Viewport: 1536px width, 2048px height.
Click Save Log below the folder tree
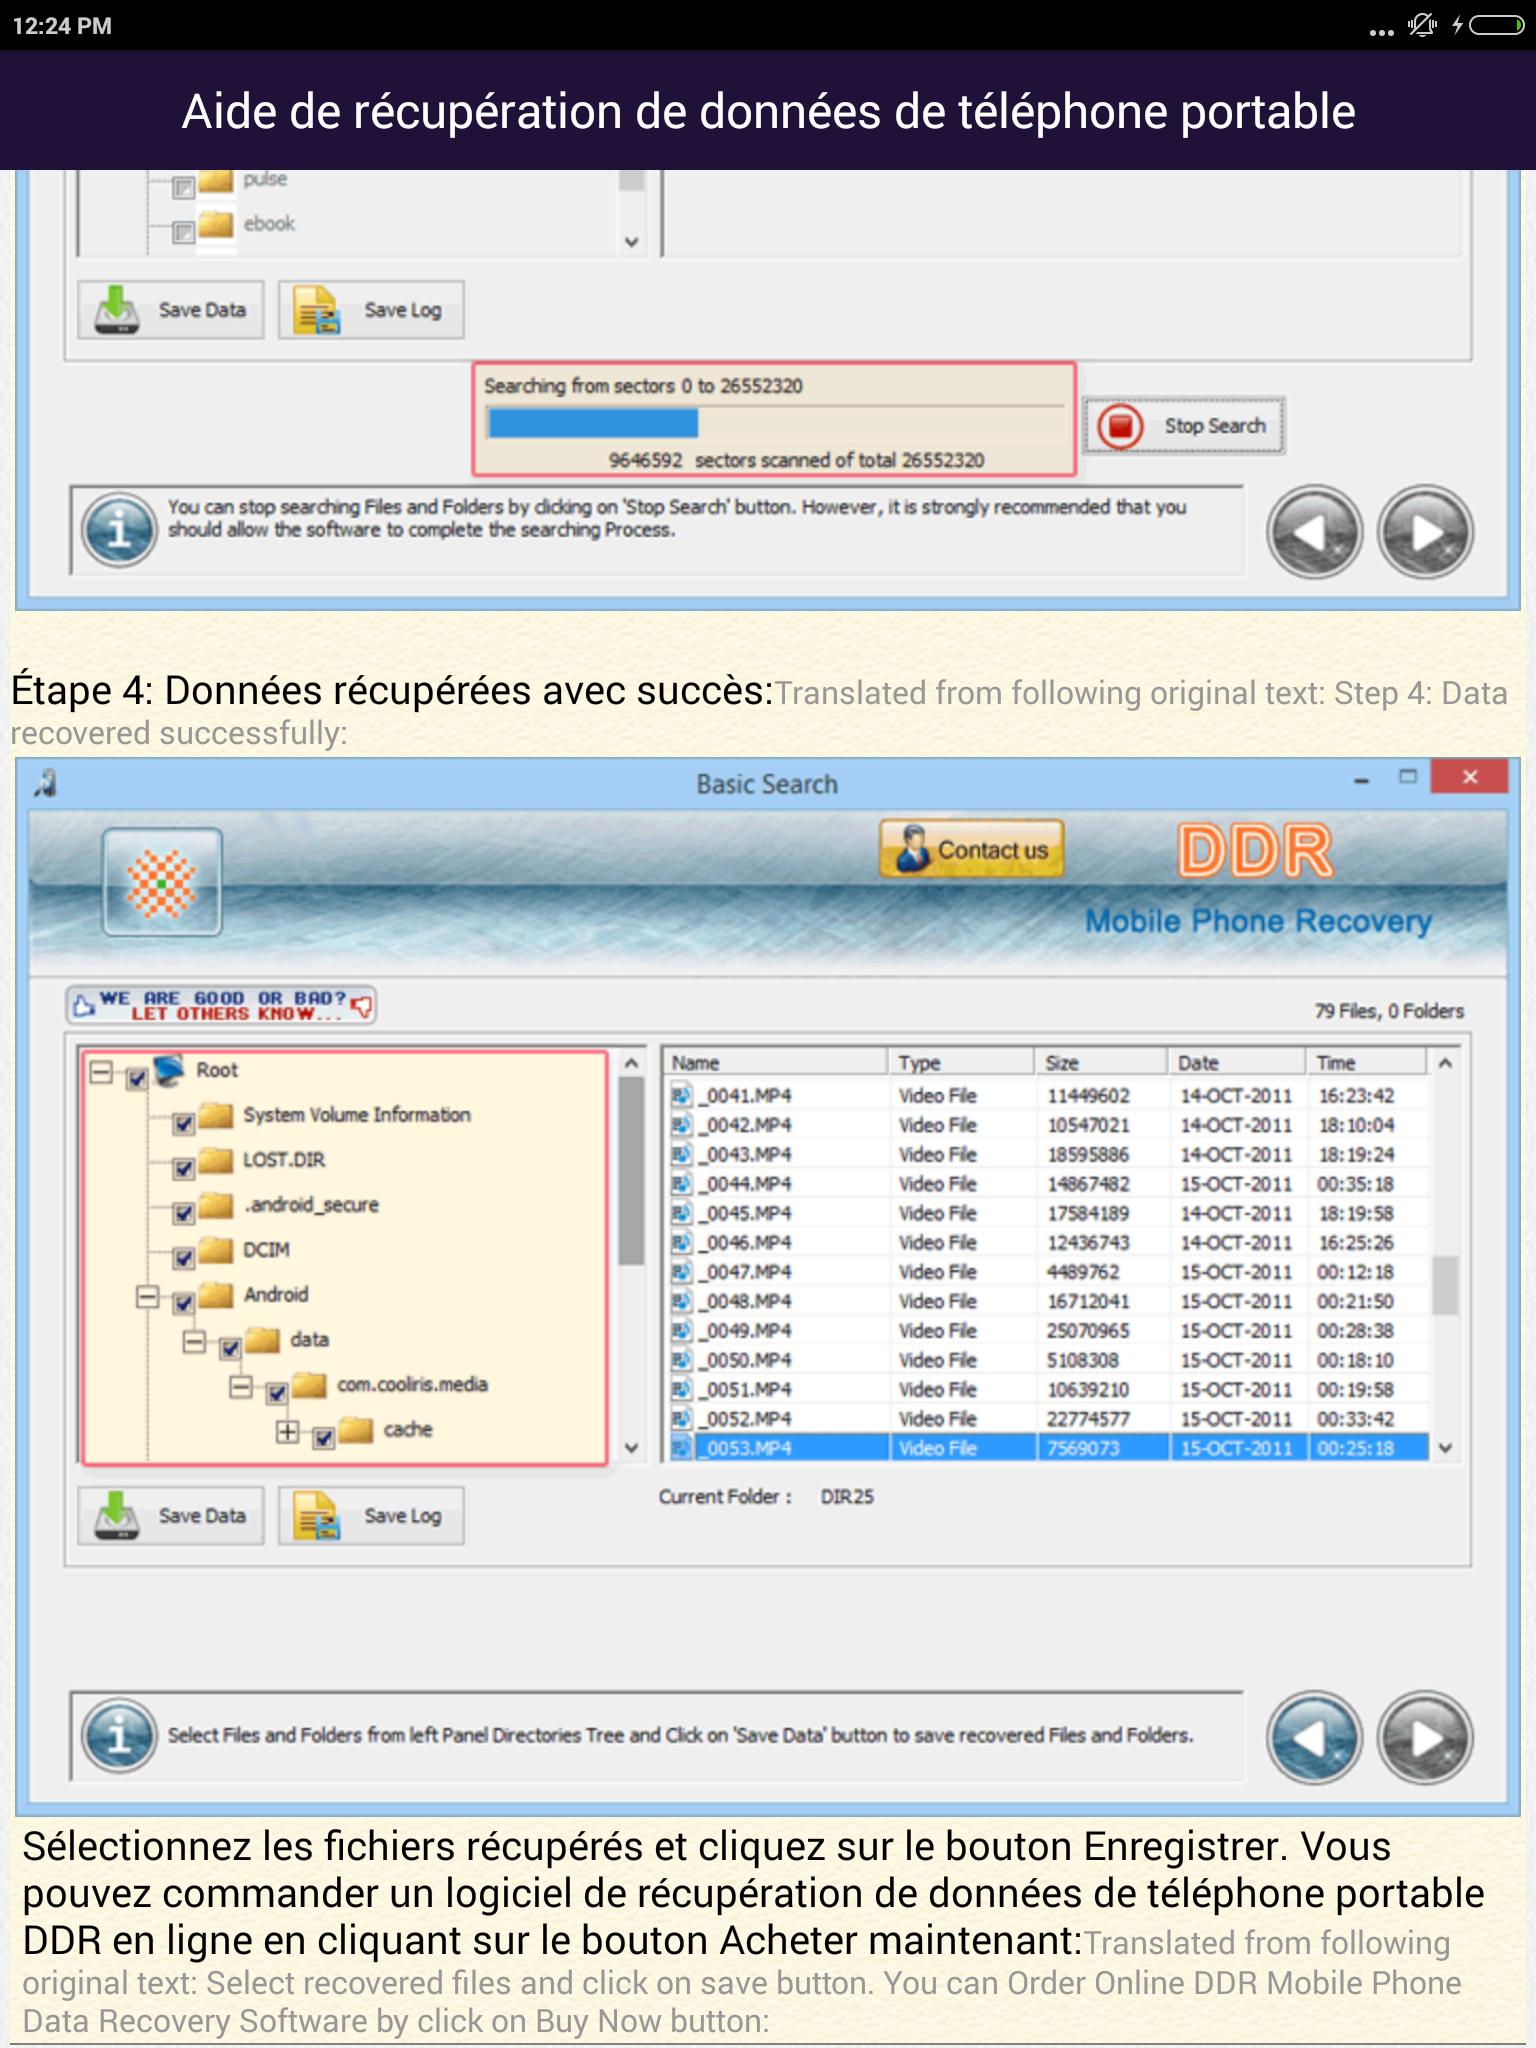click(x=371, y=1516)
